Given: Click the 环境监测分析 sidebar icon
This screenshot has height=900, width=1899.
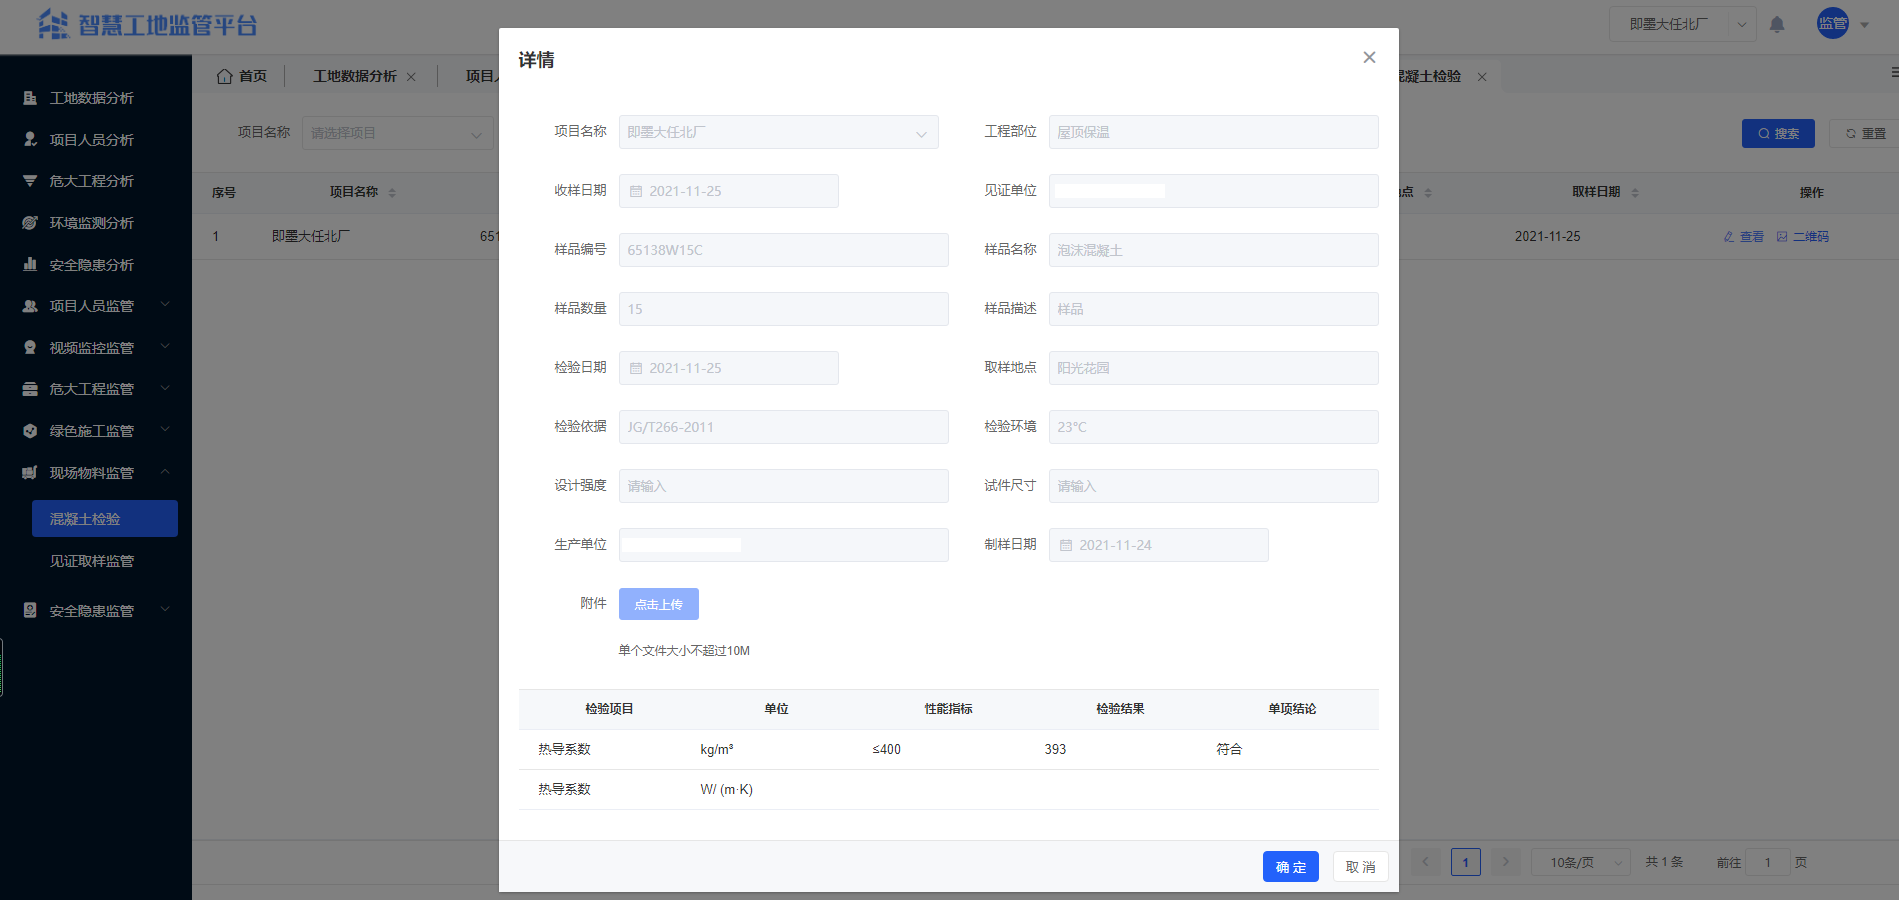Looking at the screenshot, I should click(30, 223).
